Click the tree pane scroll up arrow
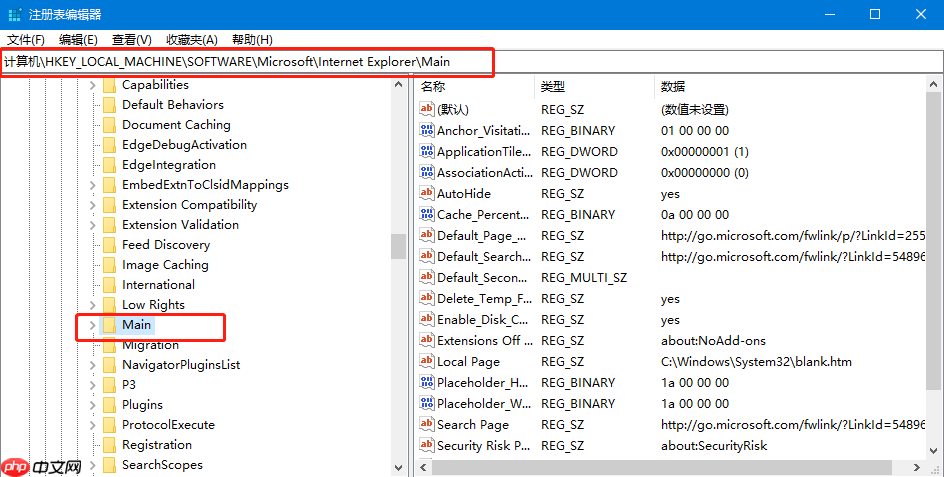The width and height of the screenshot is (944, 477). pyautogui.click(x=398, y=85)
